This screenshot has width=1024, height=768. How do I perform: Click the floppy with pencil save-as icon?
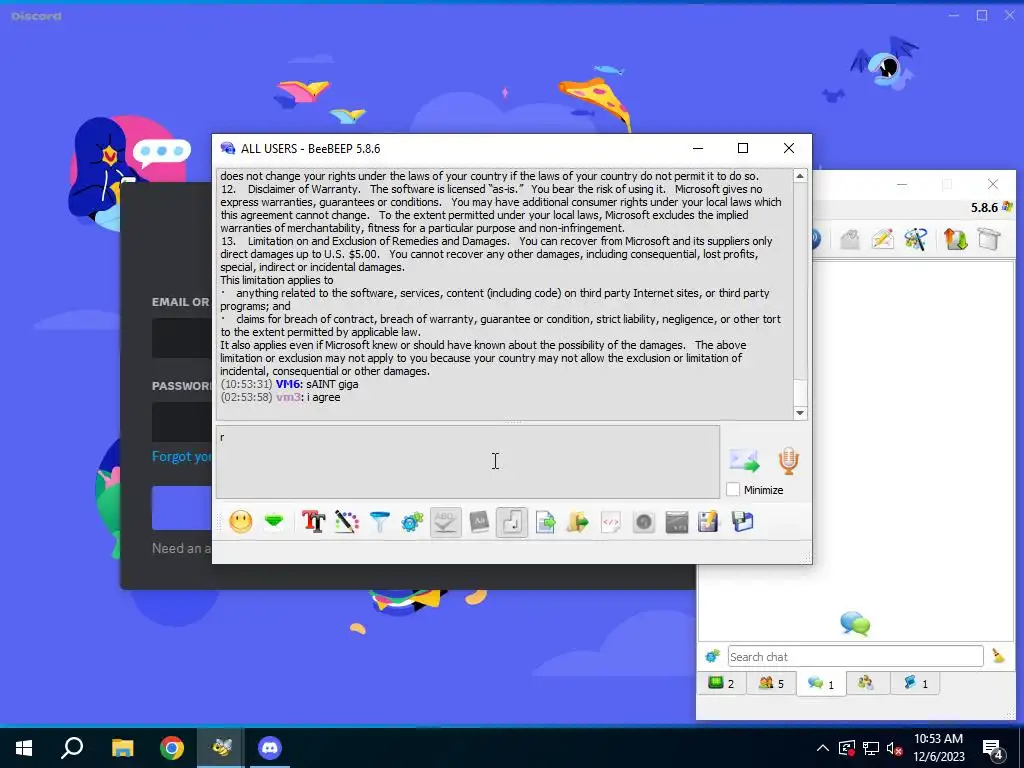click(709, 522)
